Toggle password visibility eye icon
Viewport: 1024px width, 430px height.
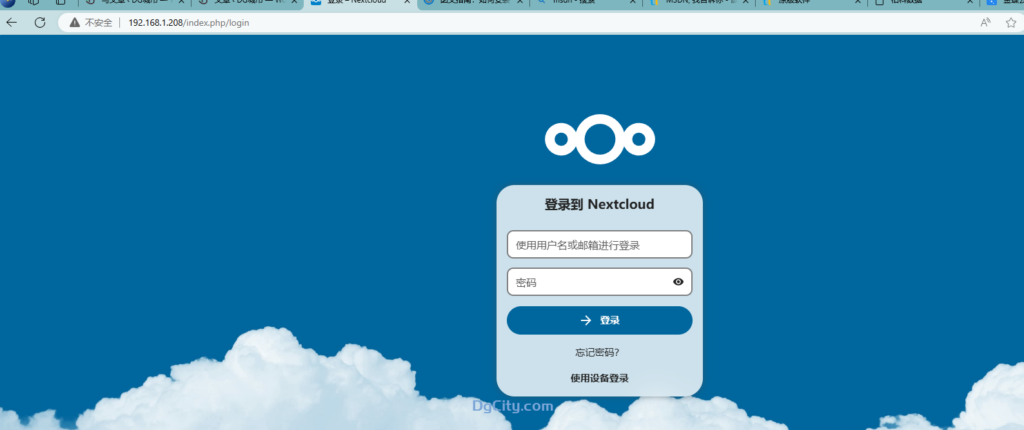pos(679,282)
